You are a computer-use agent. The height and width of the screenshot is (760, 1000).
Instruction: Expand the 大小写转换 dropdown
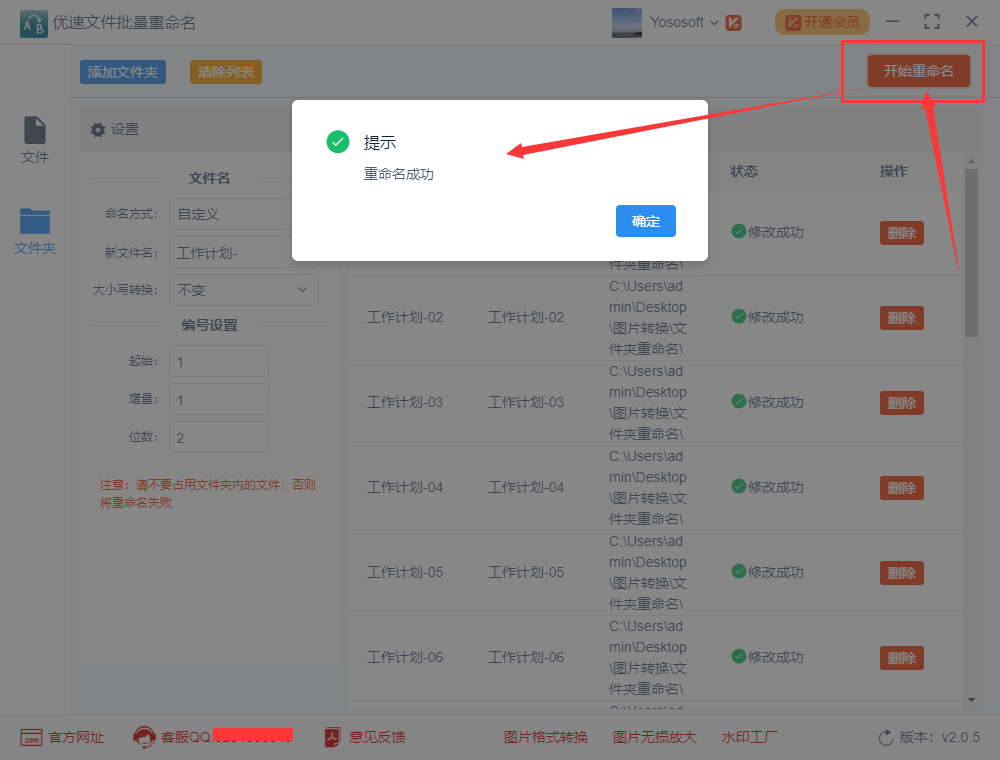point(244,290)
